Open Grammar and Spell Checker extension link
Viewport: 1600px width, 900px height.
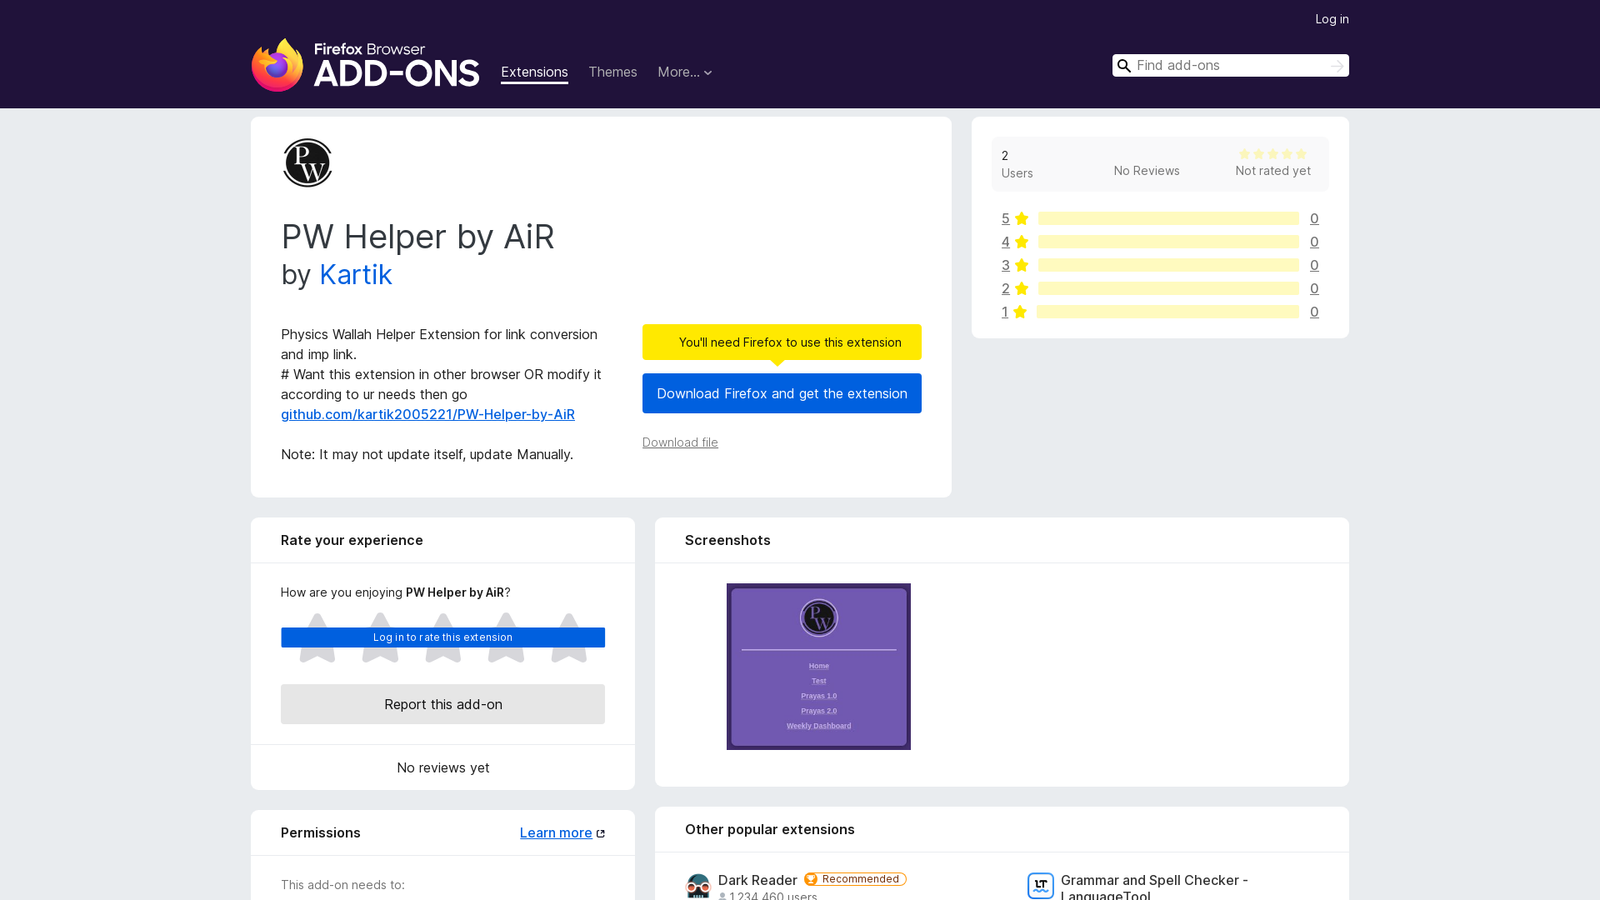click(x=1154, y=887)
